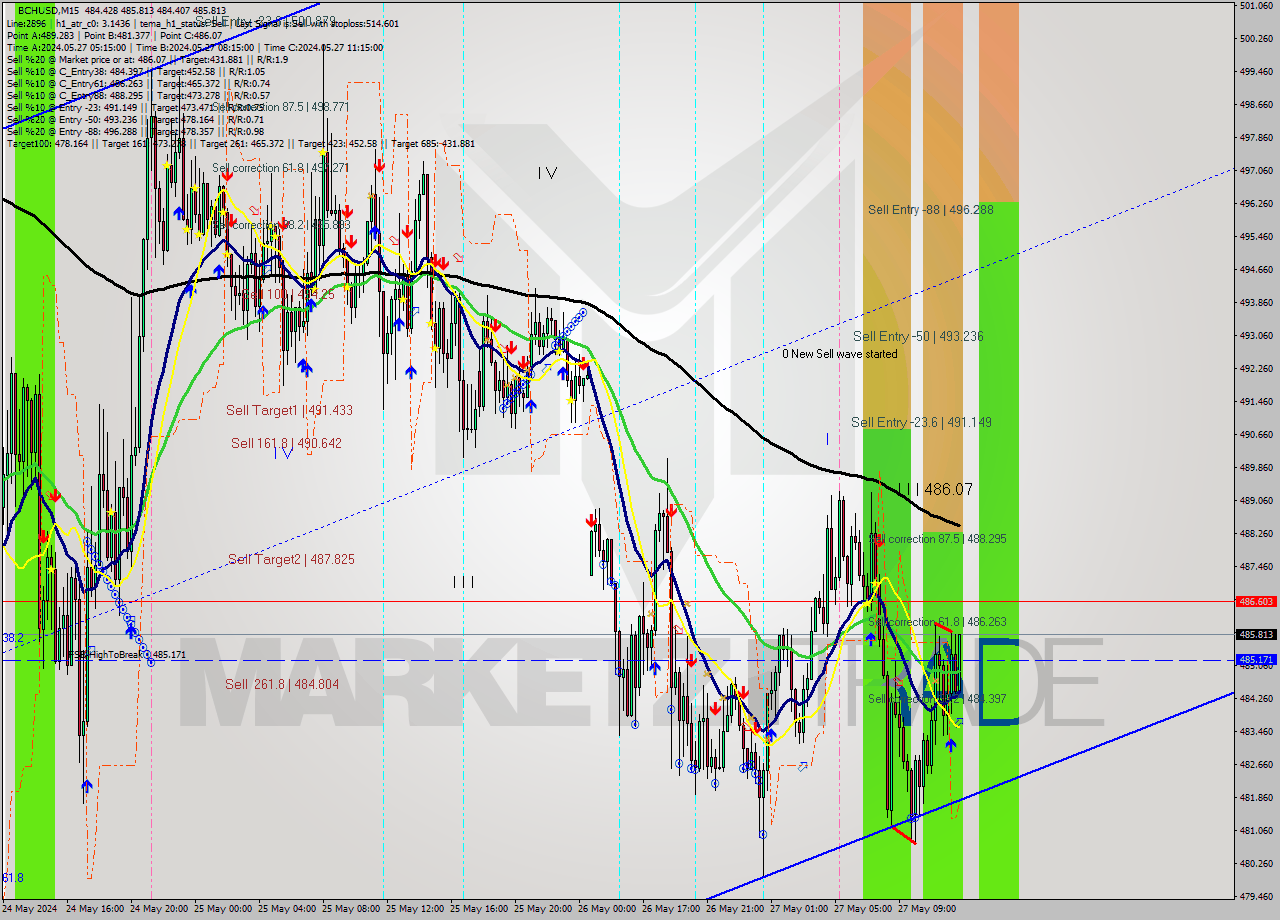Click the 497.860 price axis value

click(x=1256, y=138)
